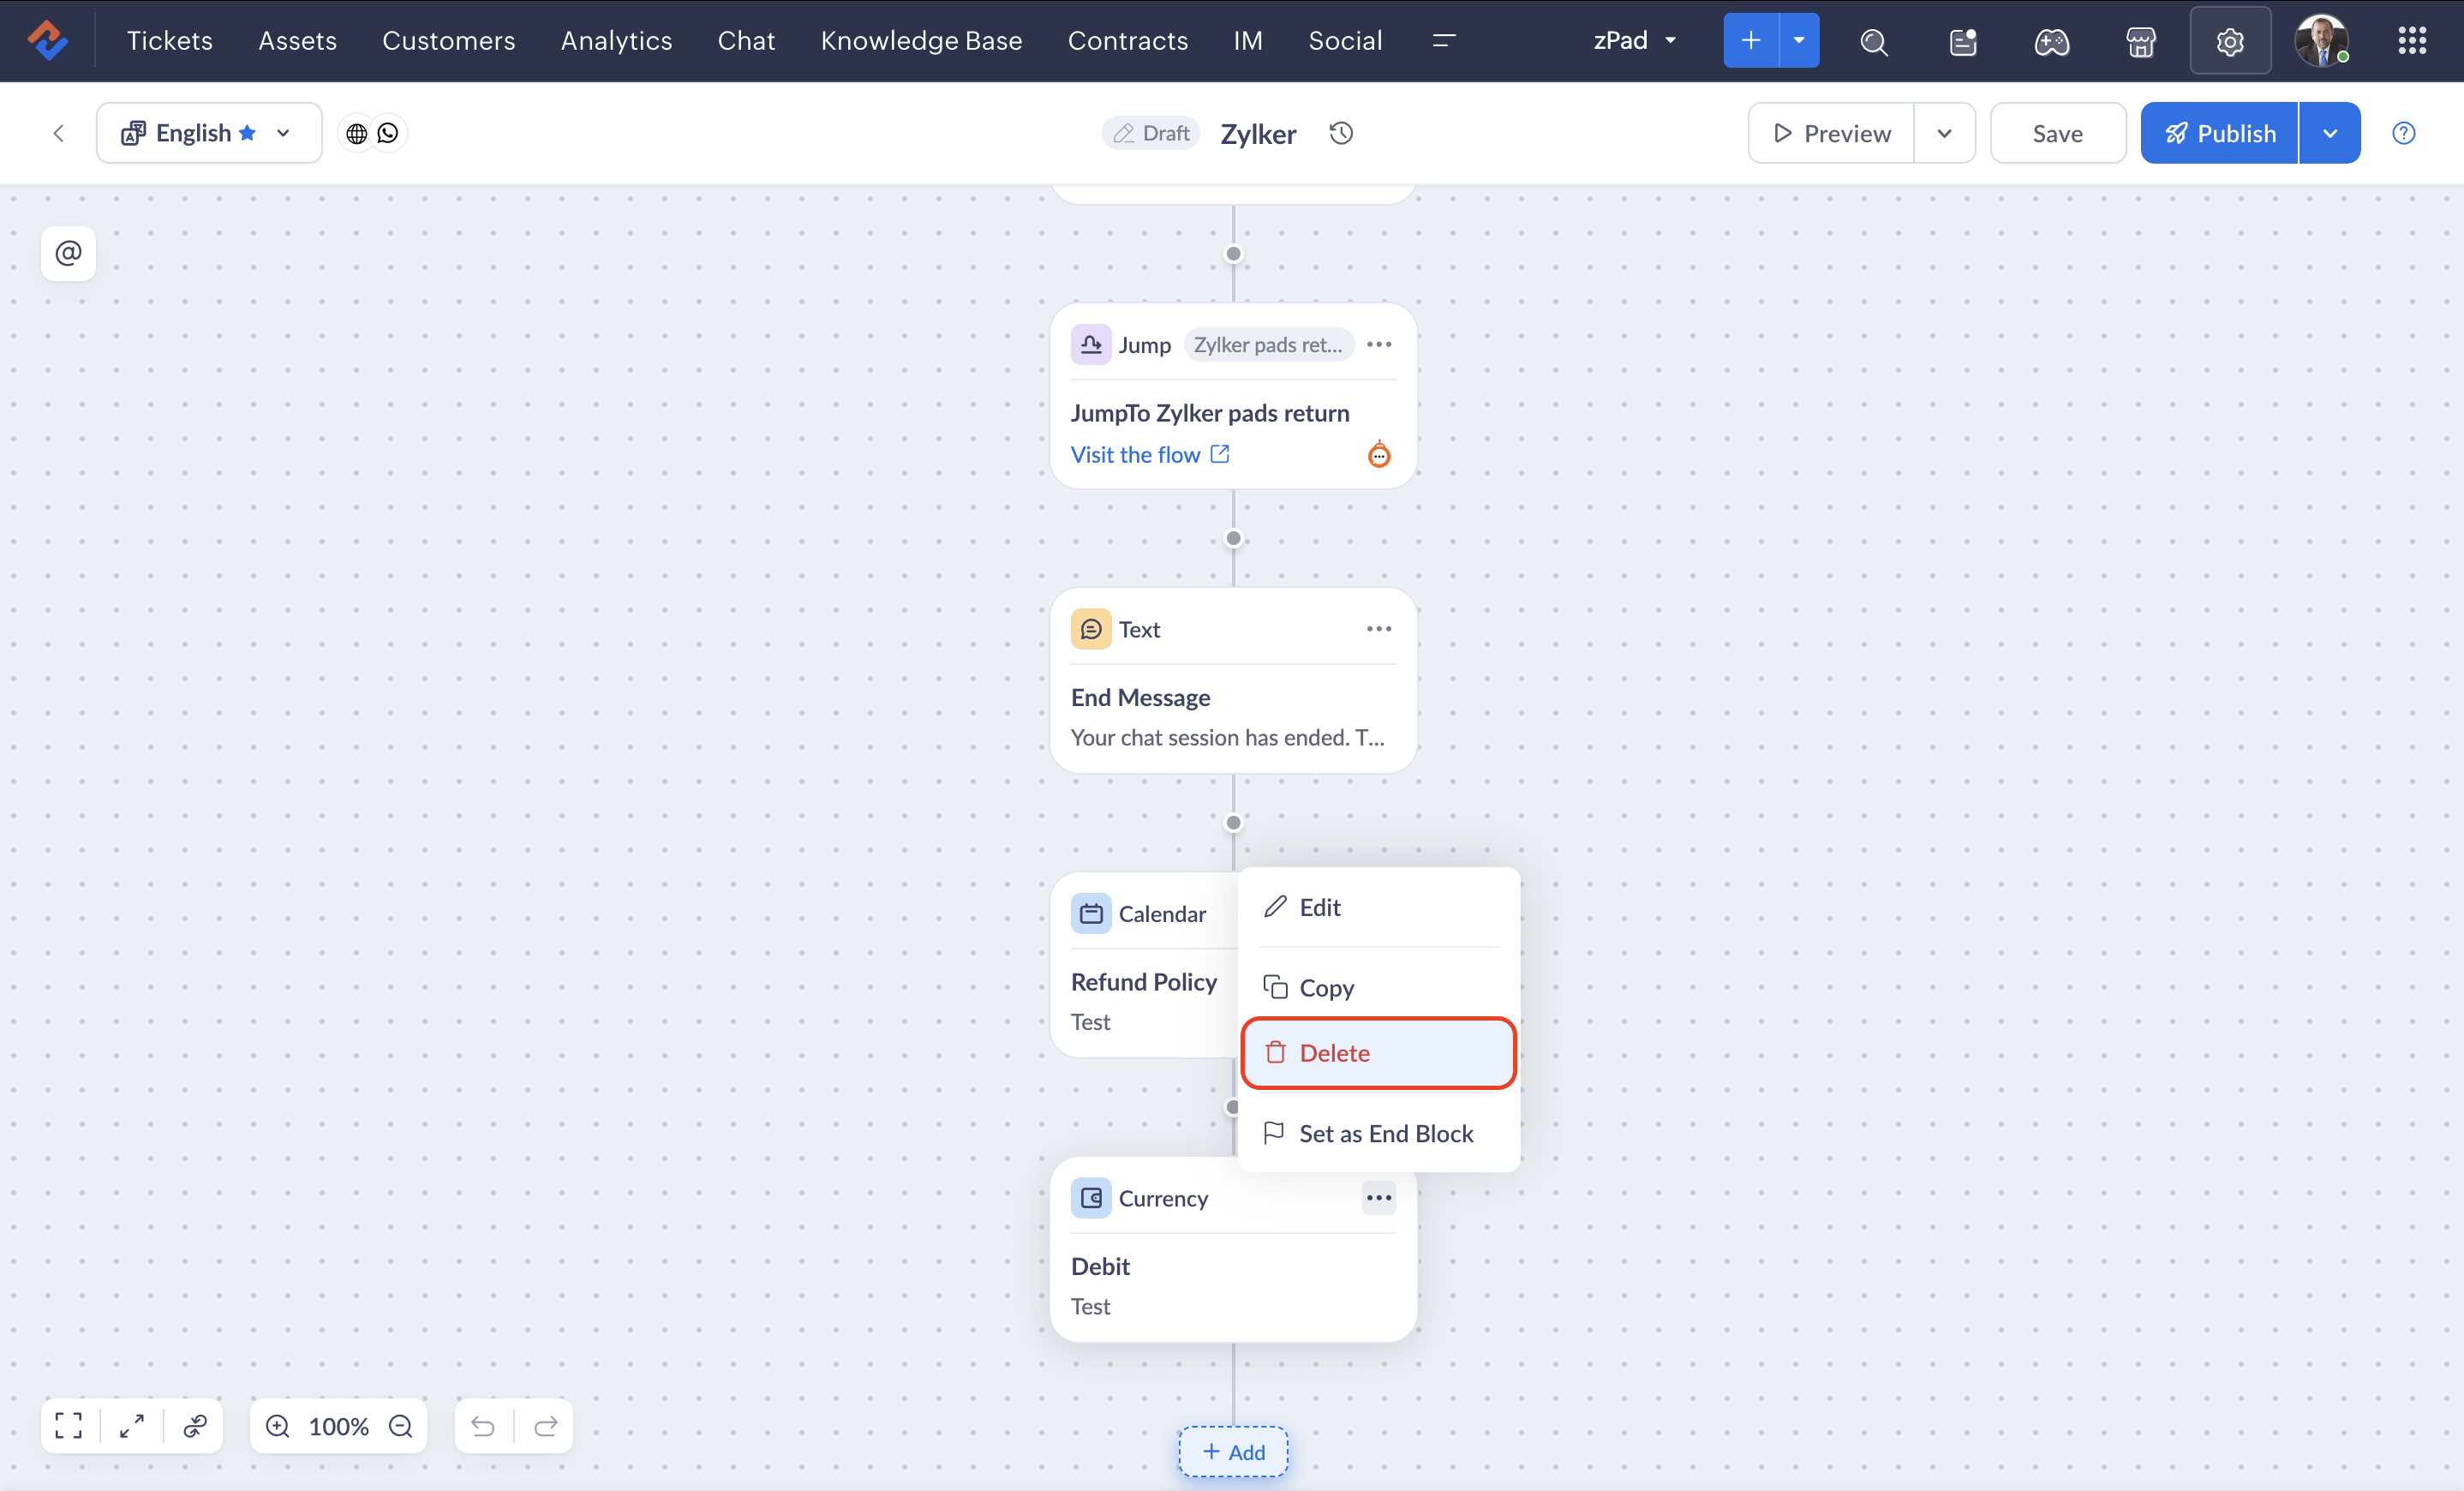
Task: Open the setup gear icon in the top bar
Action: tap(2229, 41)
